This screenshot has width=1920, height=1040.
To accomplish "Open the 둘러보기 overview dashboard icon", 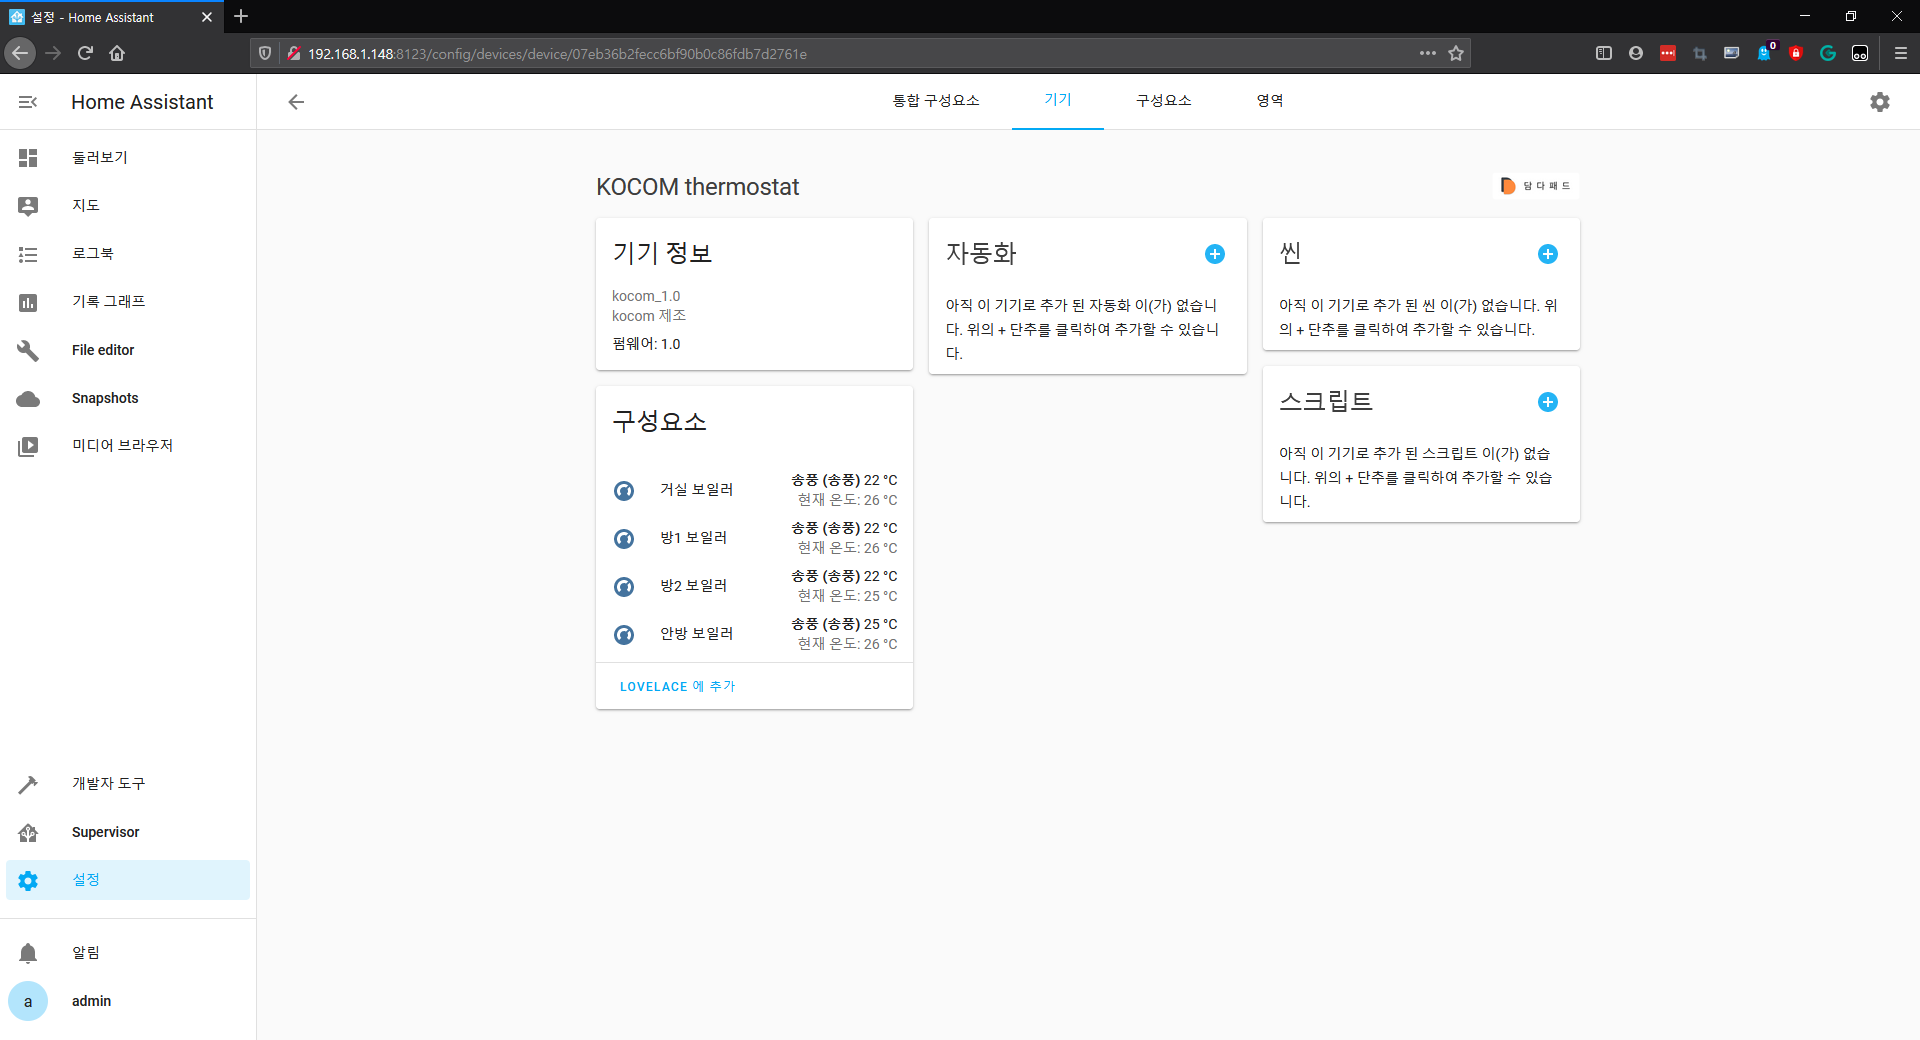I will [28, 158].
